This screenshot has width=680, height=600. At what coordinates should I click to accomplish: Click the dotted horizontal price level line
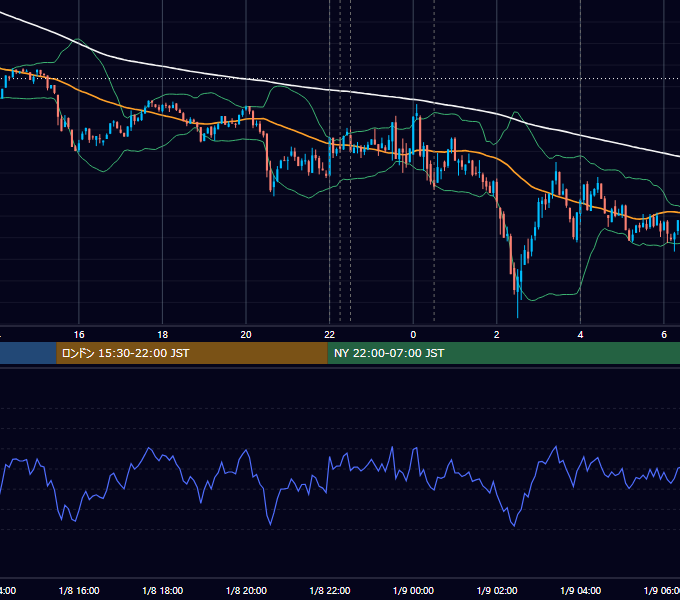[x=340, y=79]
